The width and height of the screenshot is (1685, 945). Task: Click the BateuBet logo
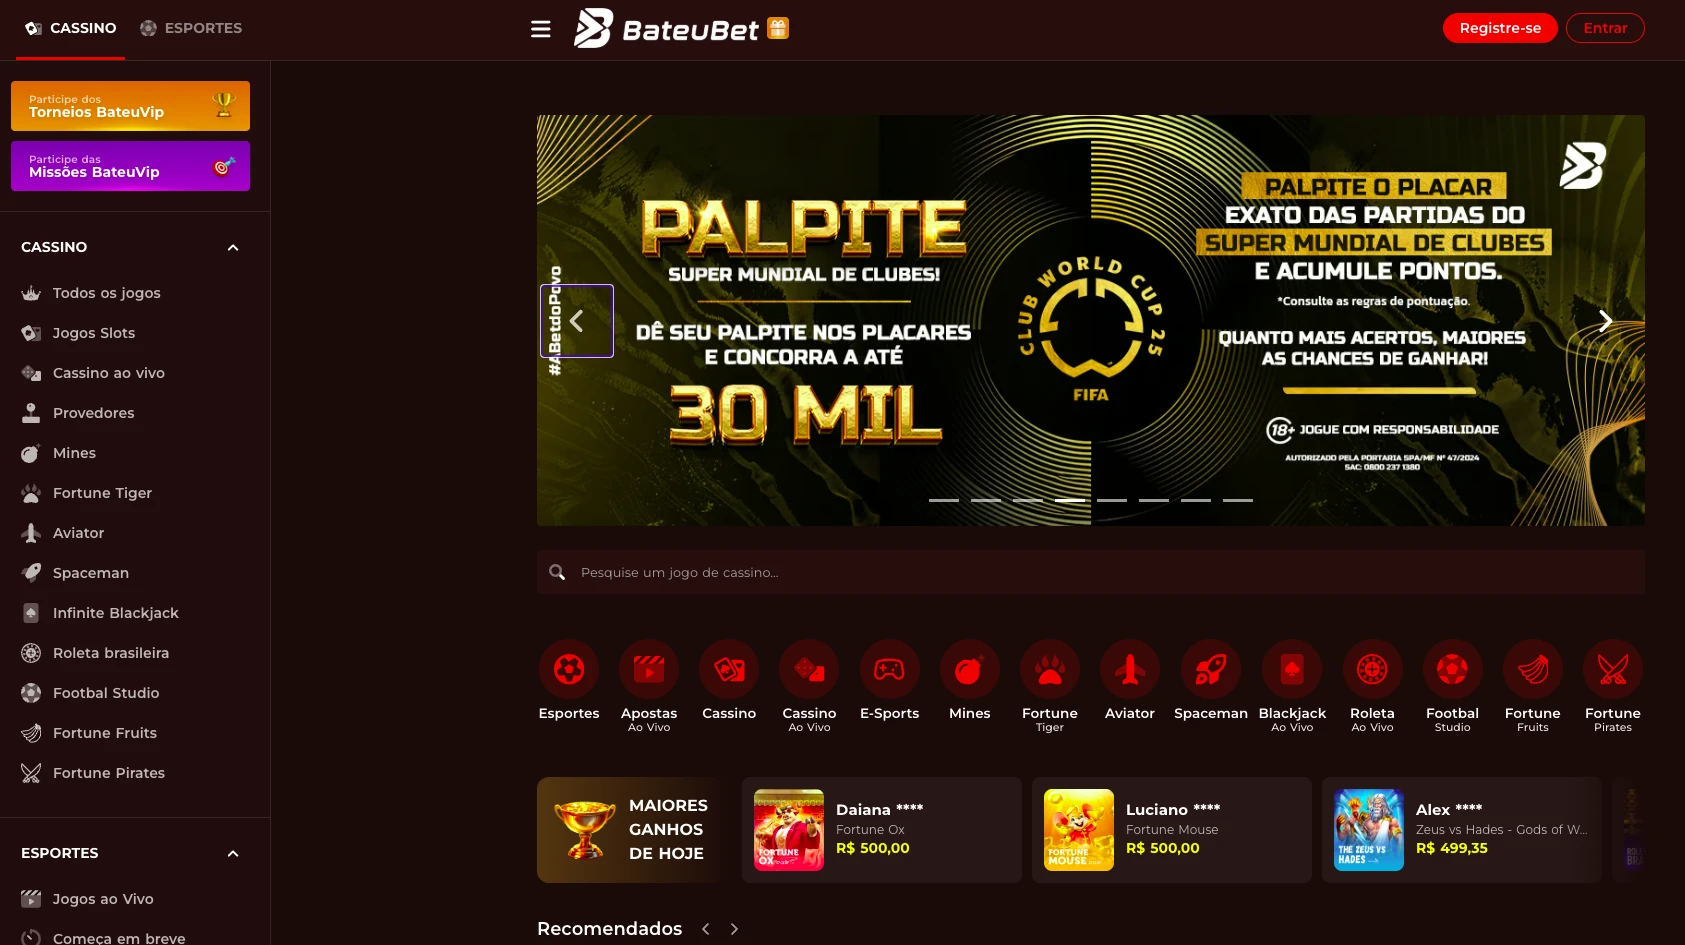coord(666,29)
